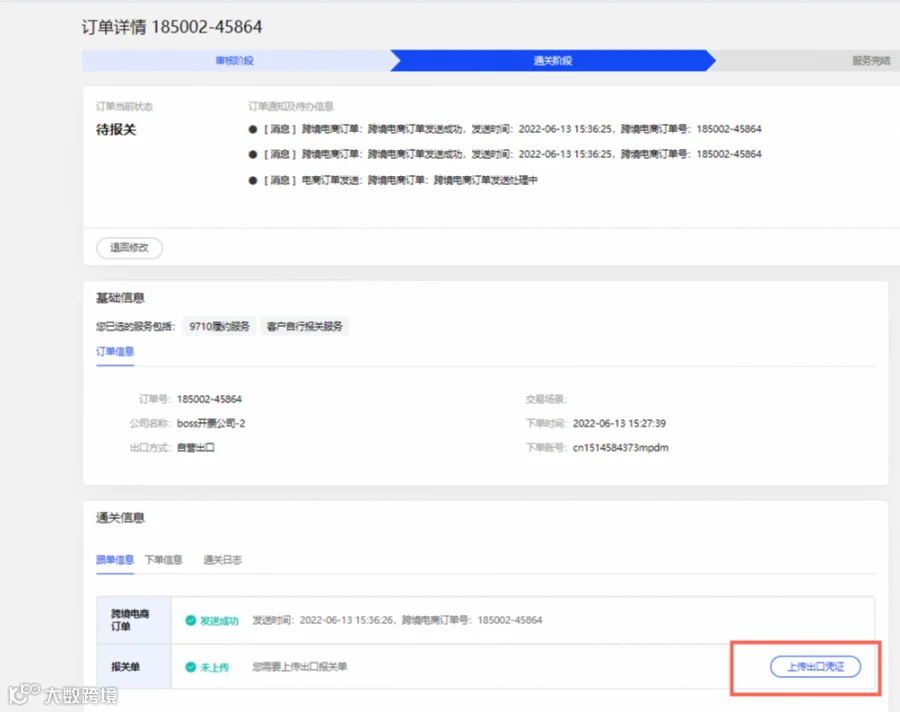
Task: Click second message bullet in notifications
Action: coord(253,154)
